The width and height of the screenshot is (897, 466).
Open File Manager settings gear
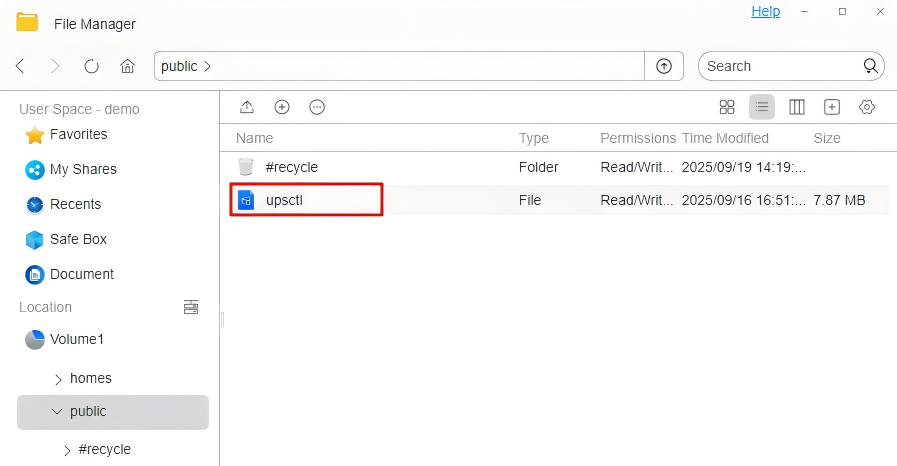[x=867, y=107]
